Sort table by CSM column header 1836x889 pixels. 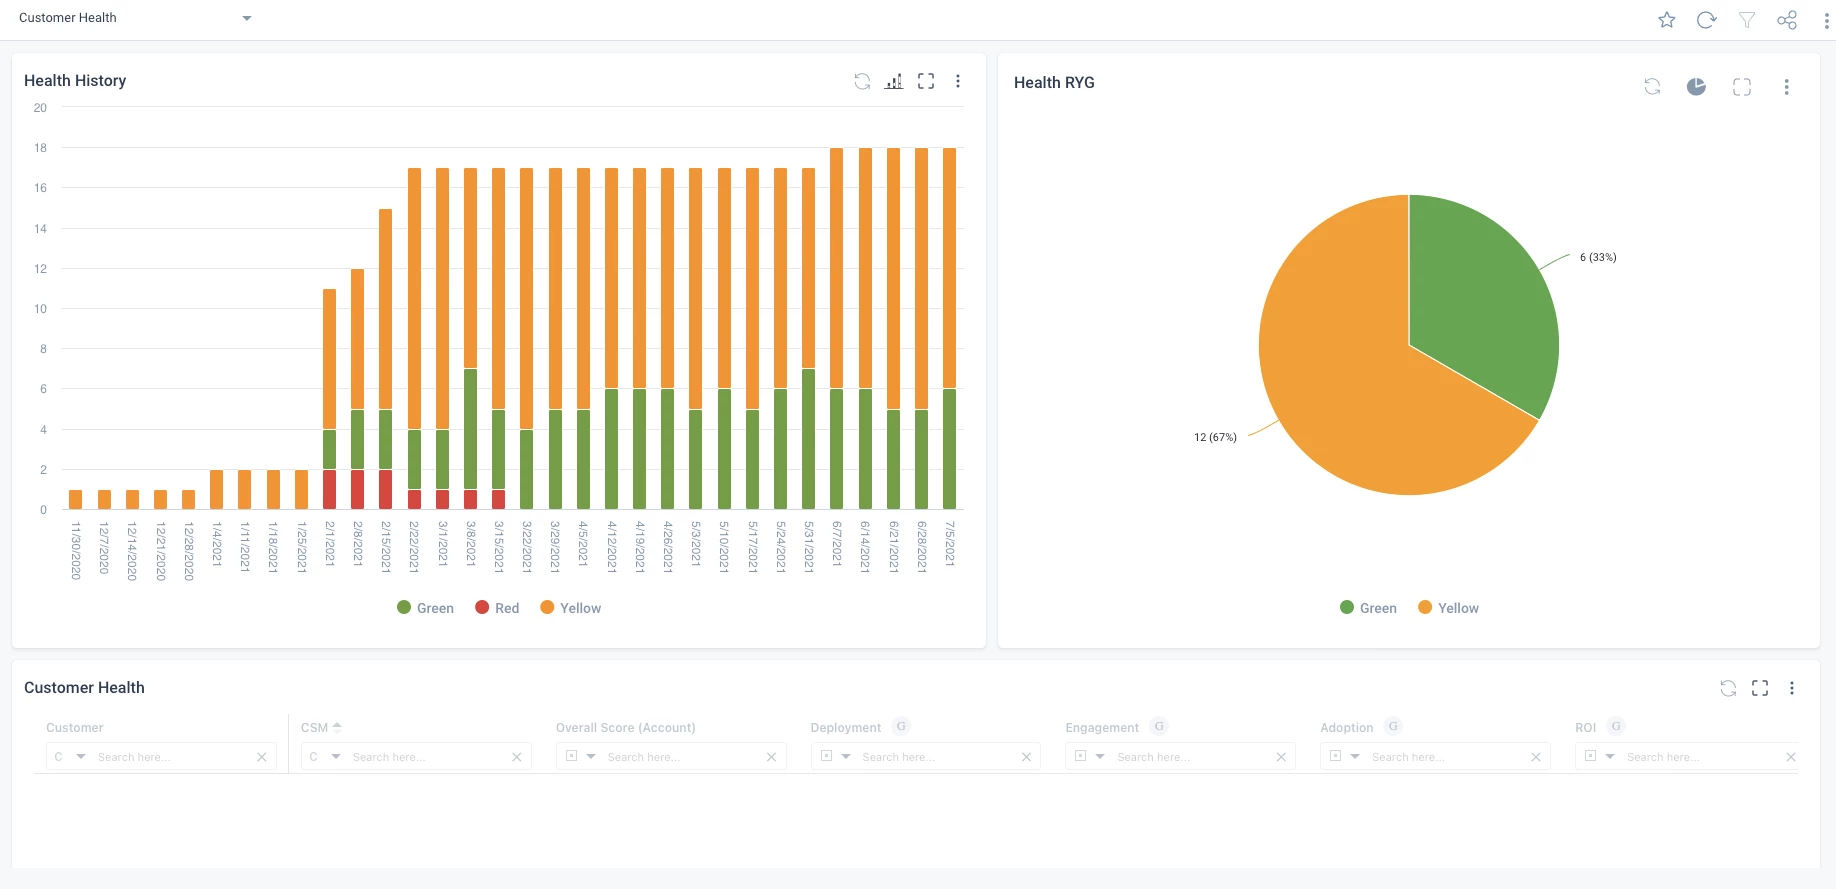point(321,728)
